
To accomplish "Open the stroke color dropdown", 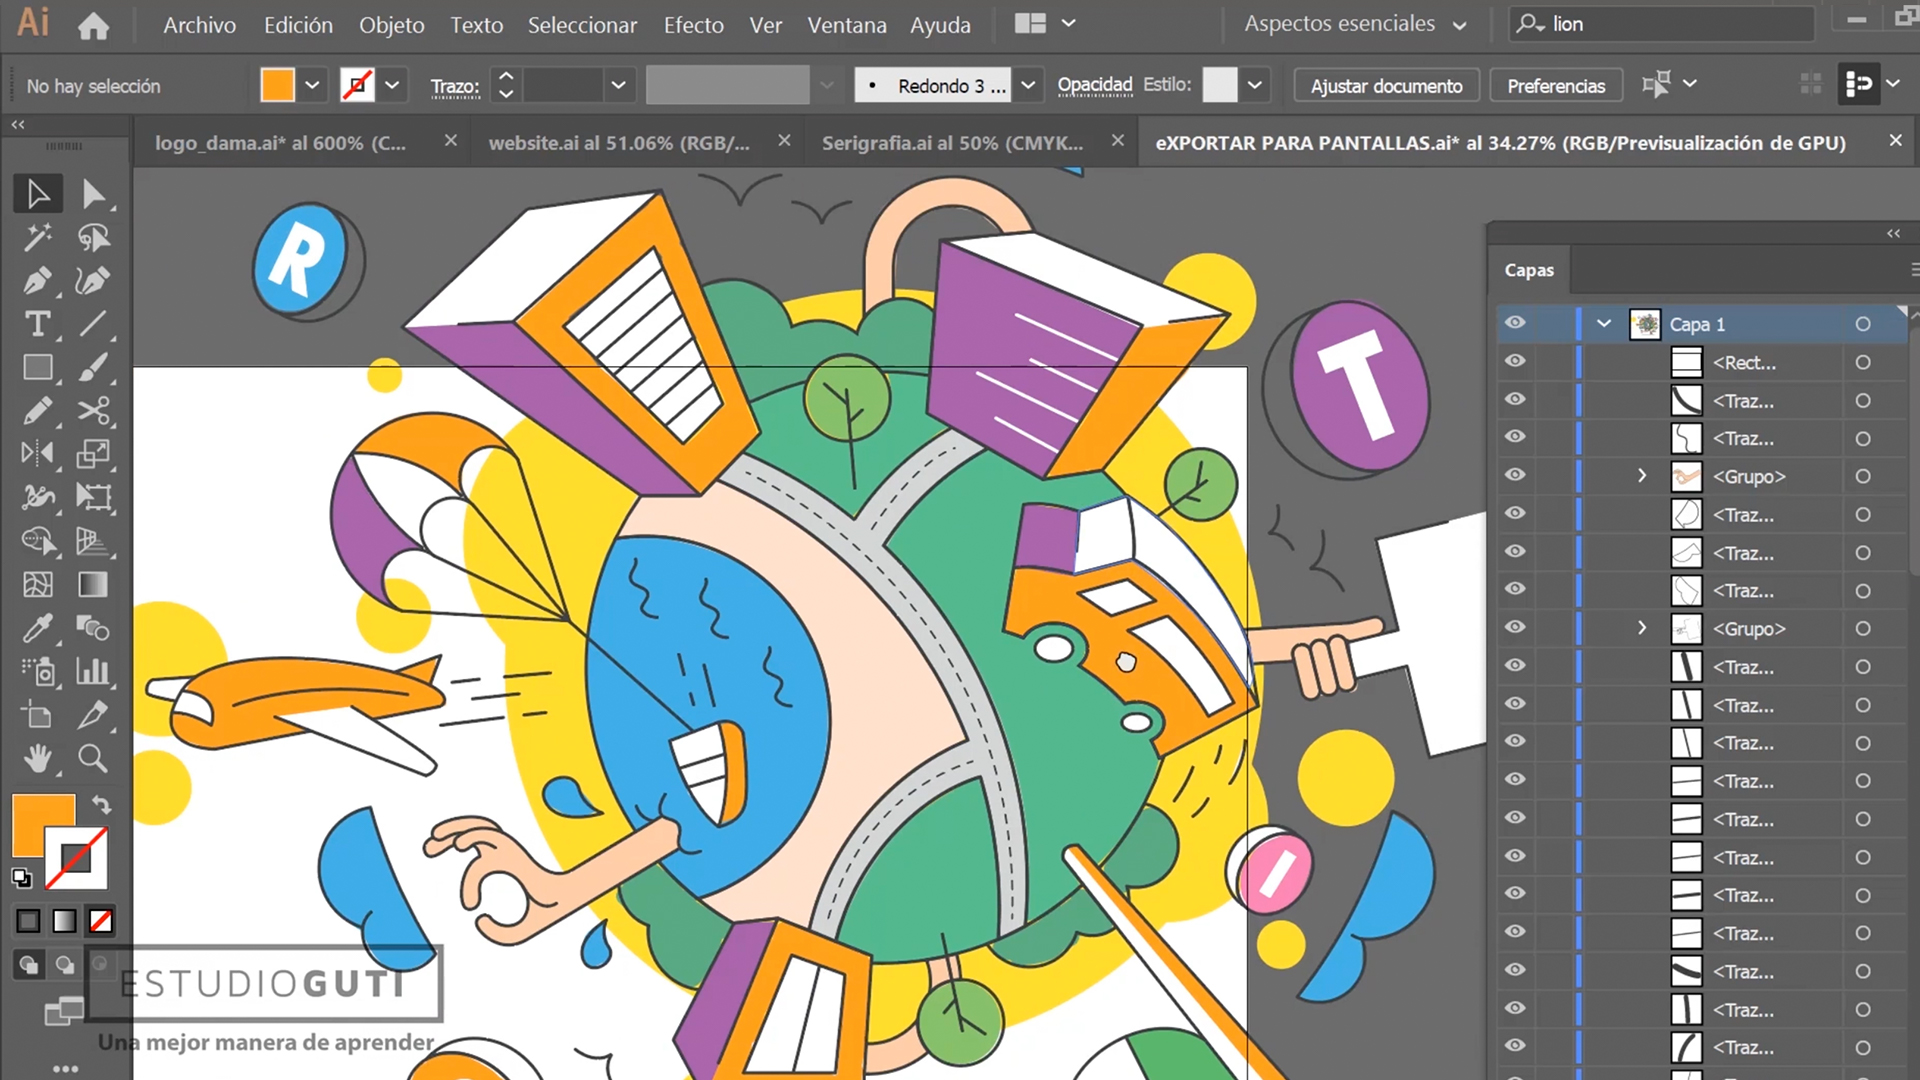I will click(392, 86).
